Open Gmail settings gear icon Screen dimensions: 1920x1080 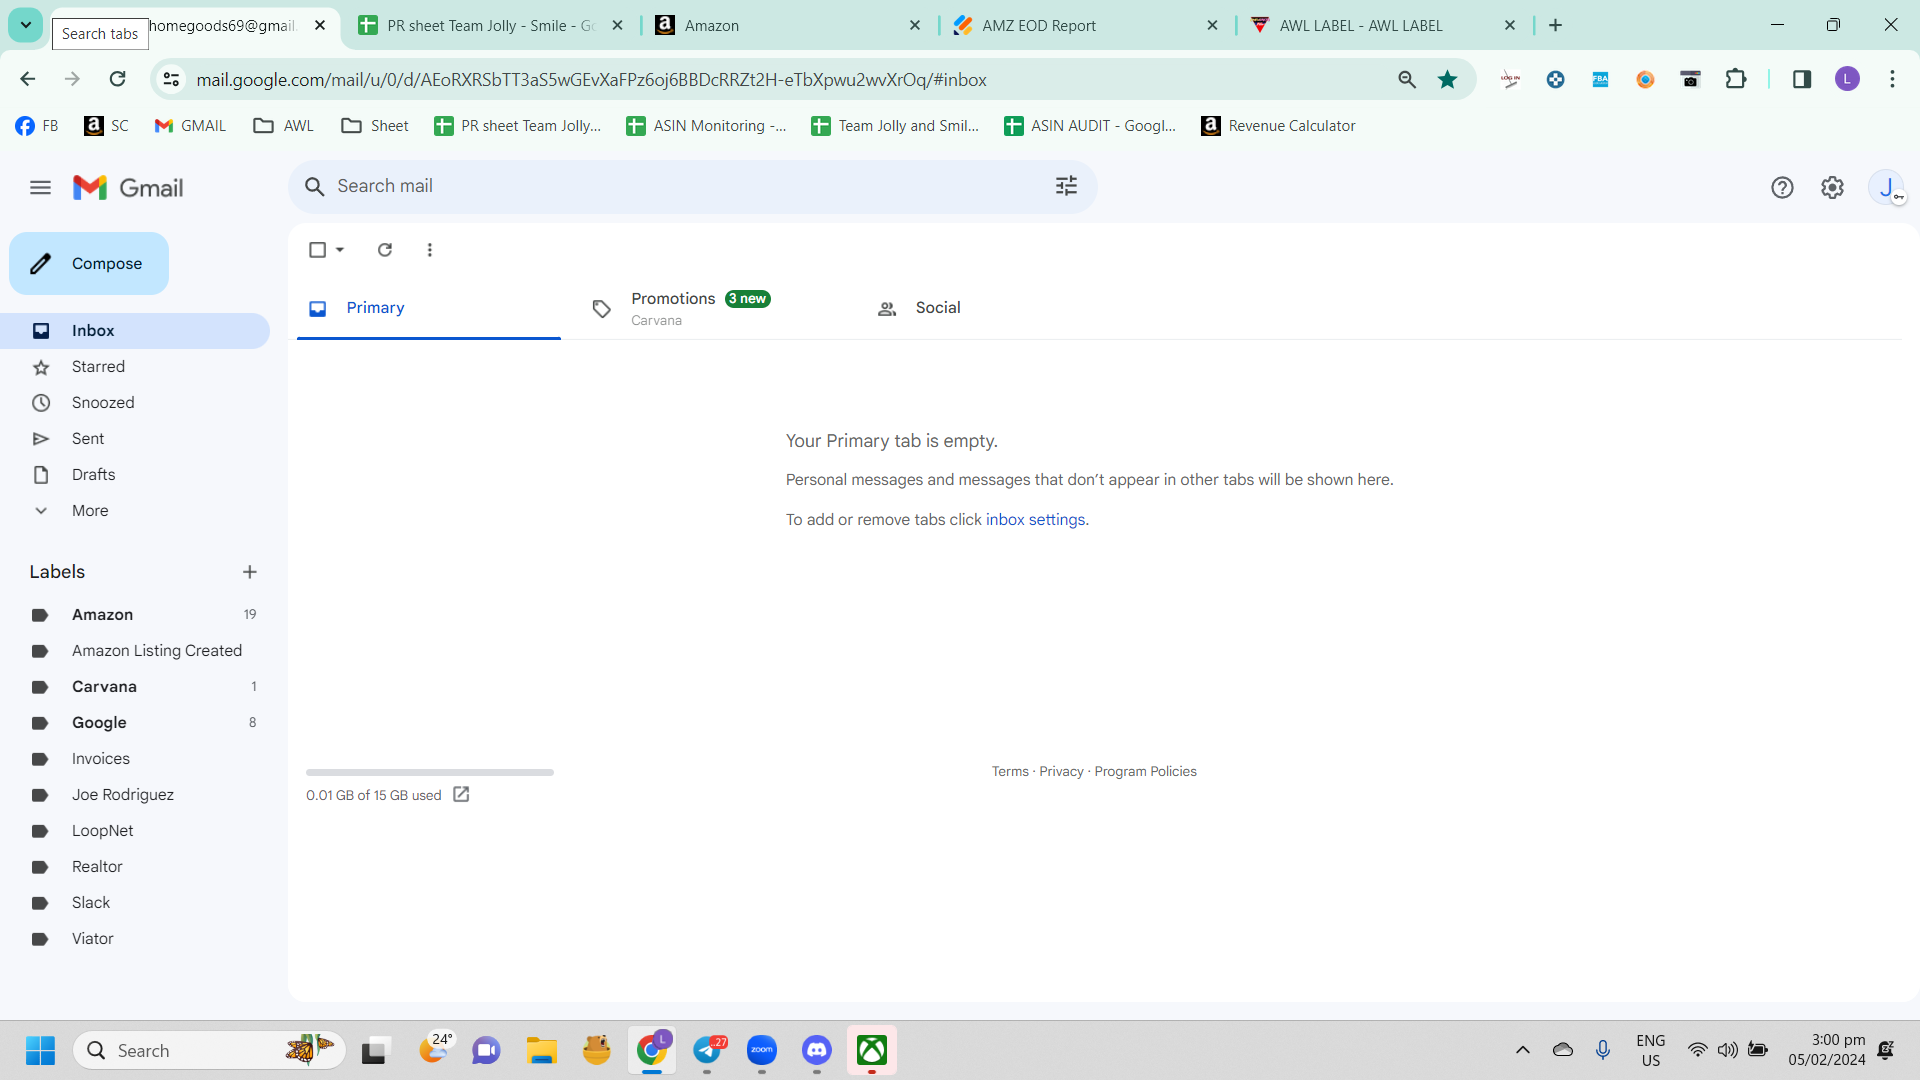(1832, 188)
